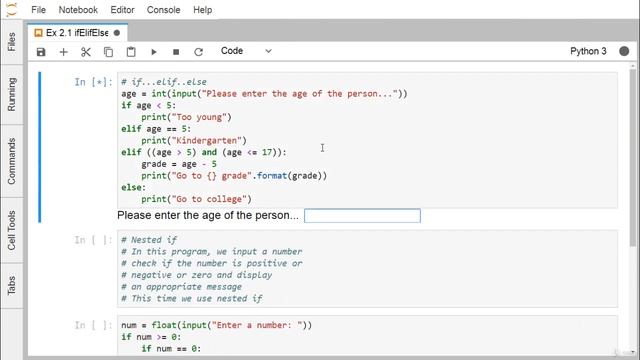Show the Files sidebar panel
Image resolution: width=640 pixels, height=360 pixels.
pos(11,42)
